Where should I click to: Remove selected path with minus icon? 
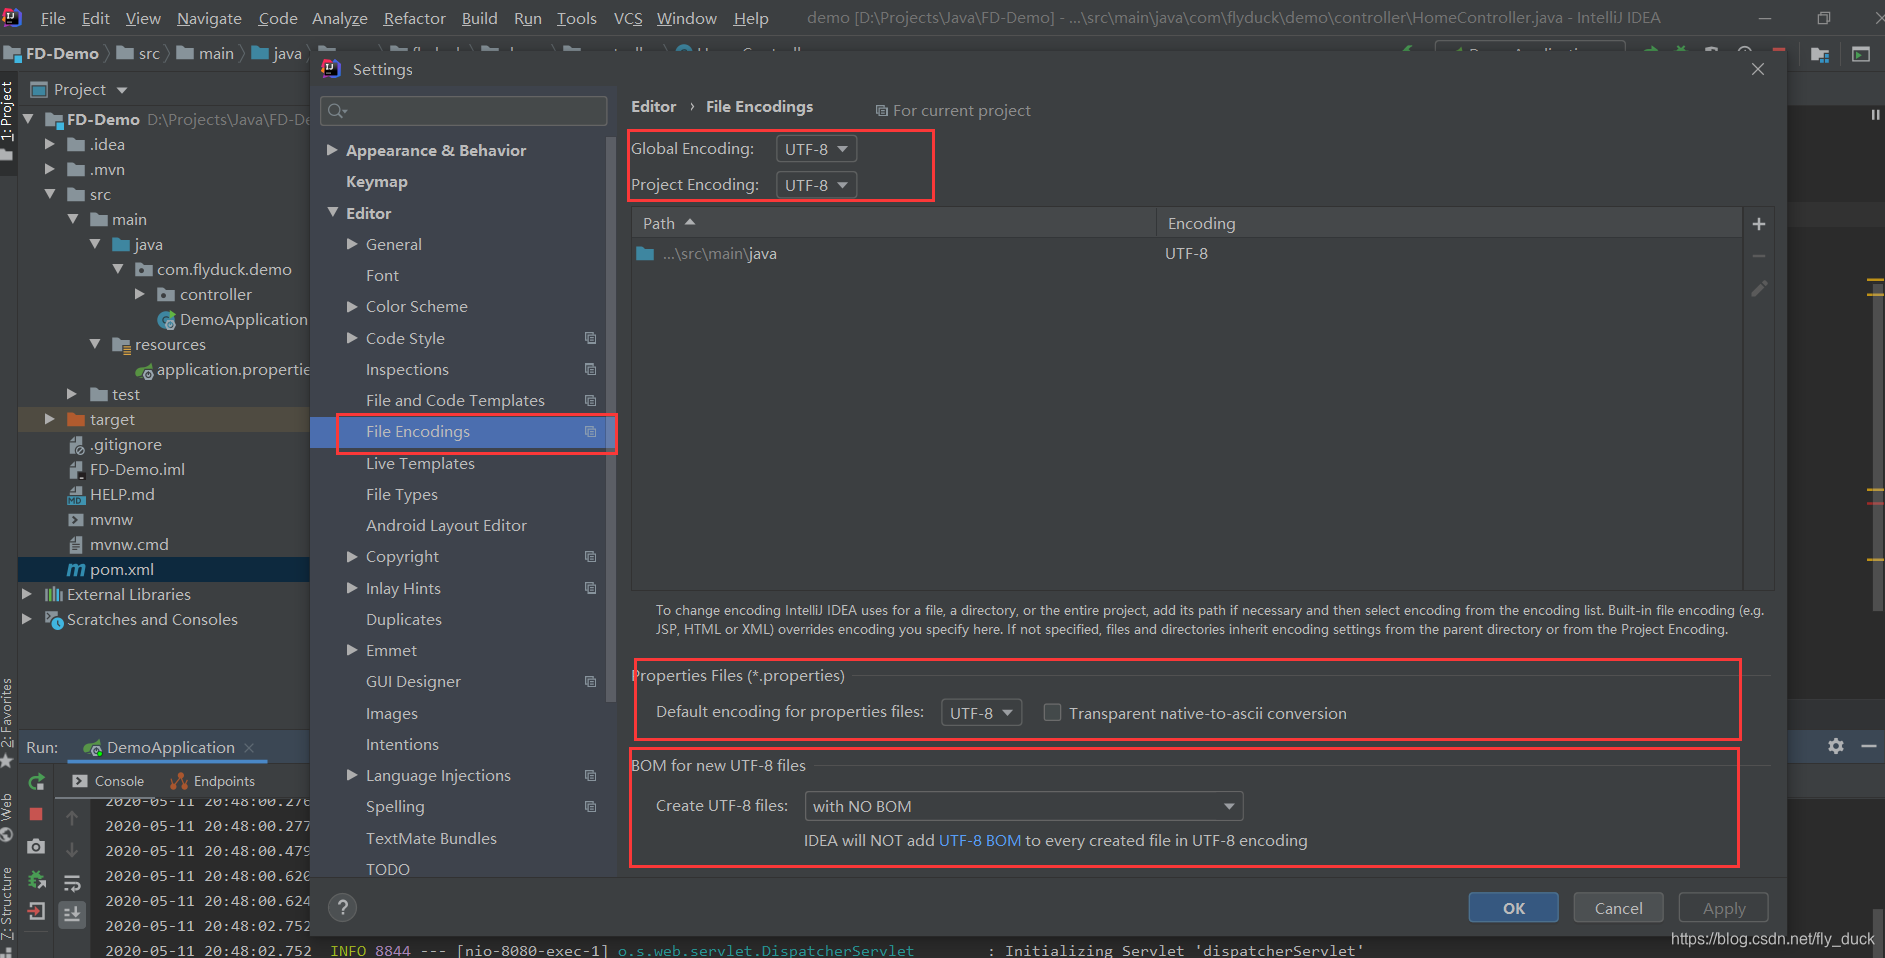pyautogui.click(x=1759, y=257)
